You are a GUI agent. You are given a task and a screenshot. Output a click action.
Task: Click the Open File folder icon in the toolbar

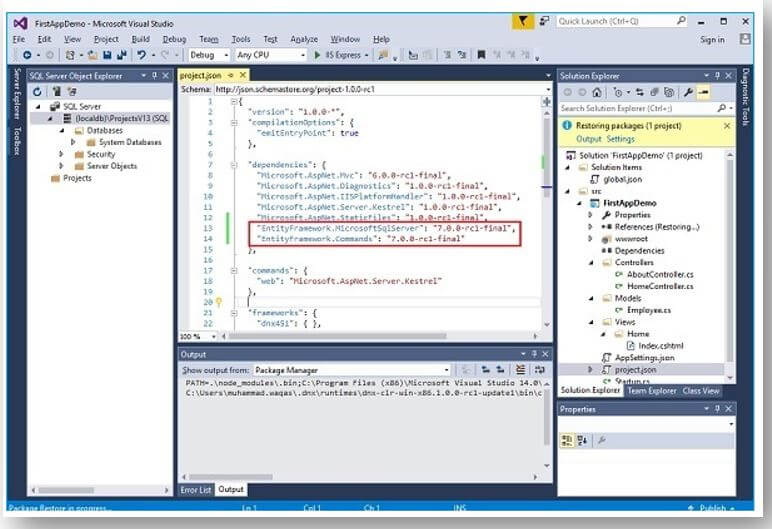[x=93, y=55]
